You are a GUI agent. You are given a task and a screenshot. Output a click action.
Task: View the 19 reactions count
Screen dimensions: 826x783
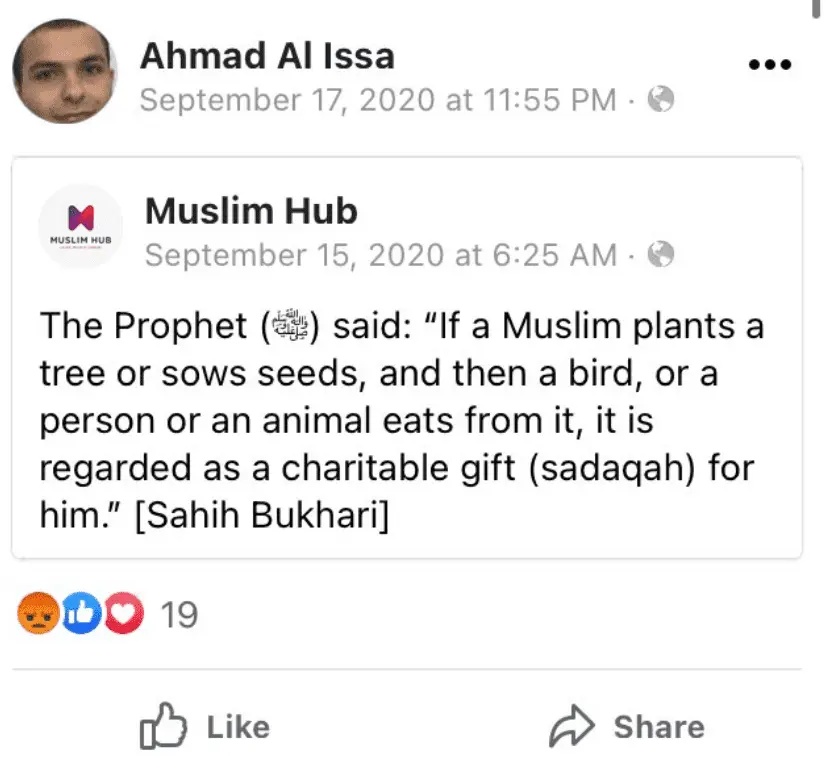pyautogui.click(x=180, y=614)
